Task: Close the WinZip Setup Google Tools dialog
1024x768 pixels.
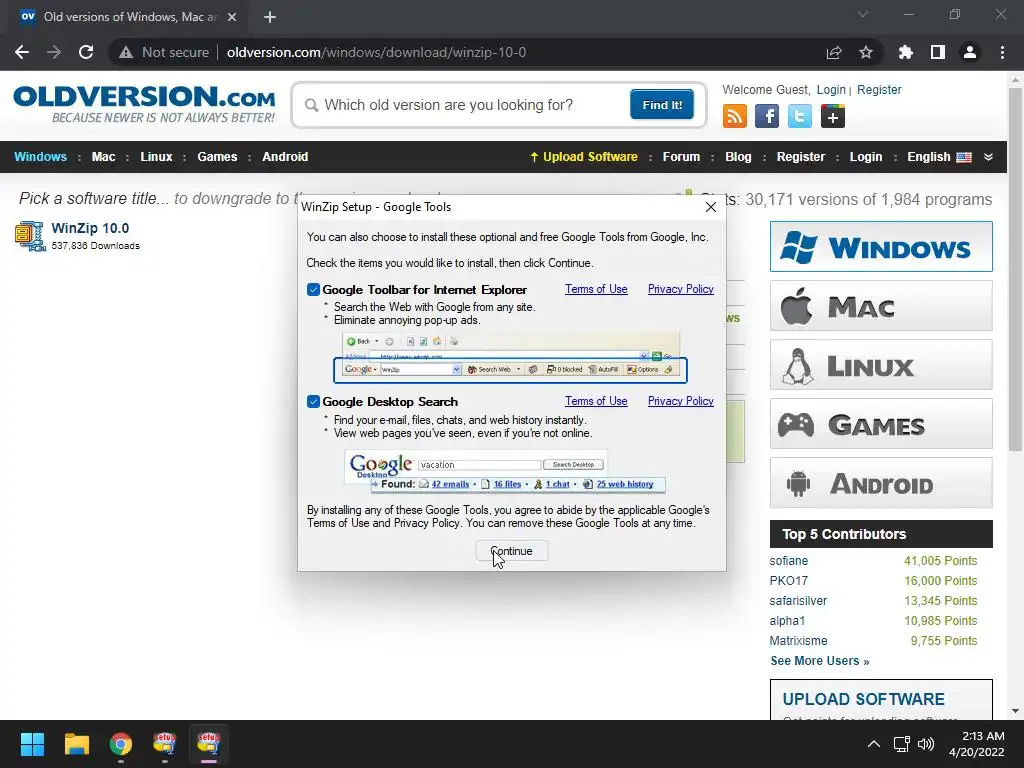Action: click(x=711, y=207)
